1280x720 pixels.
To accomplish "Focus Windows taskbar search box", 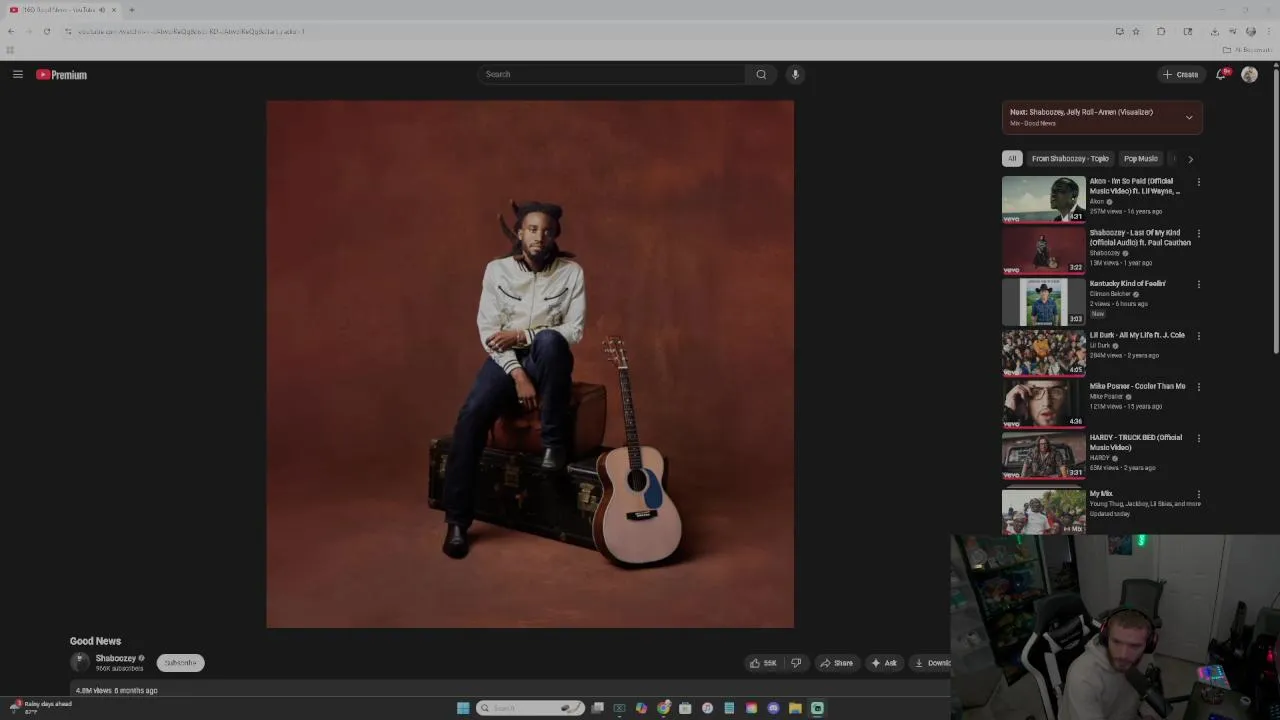I will 530,708.
